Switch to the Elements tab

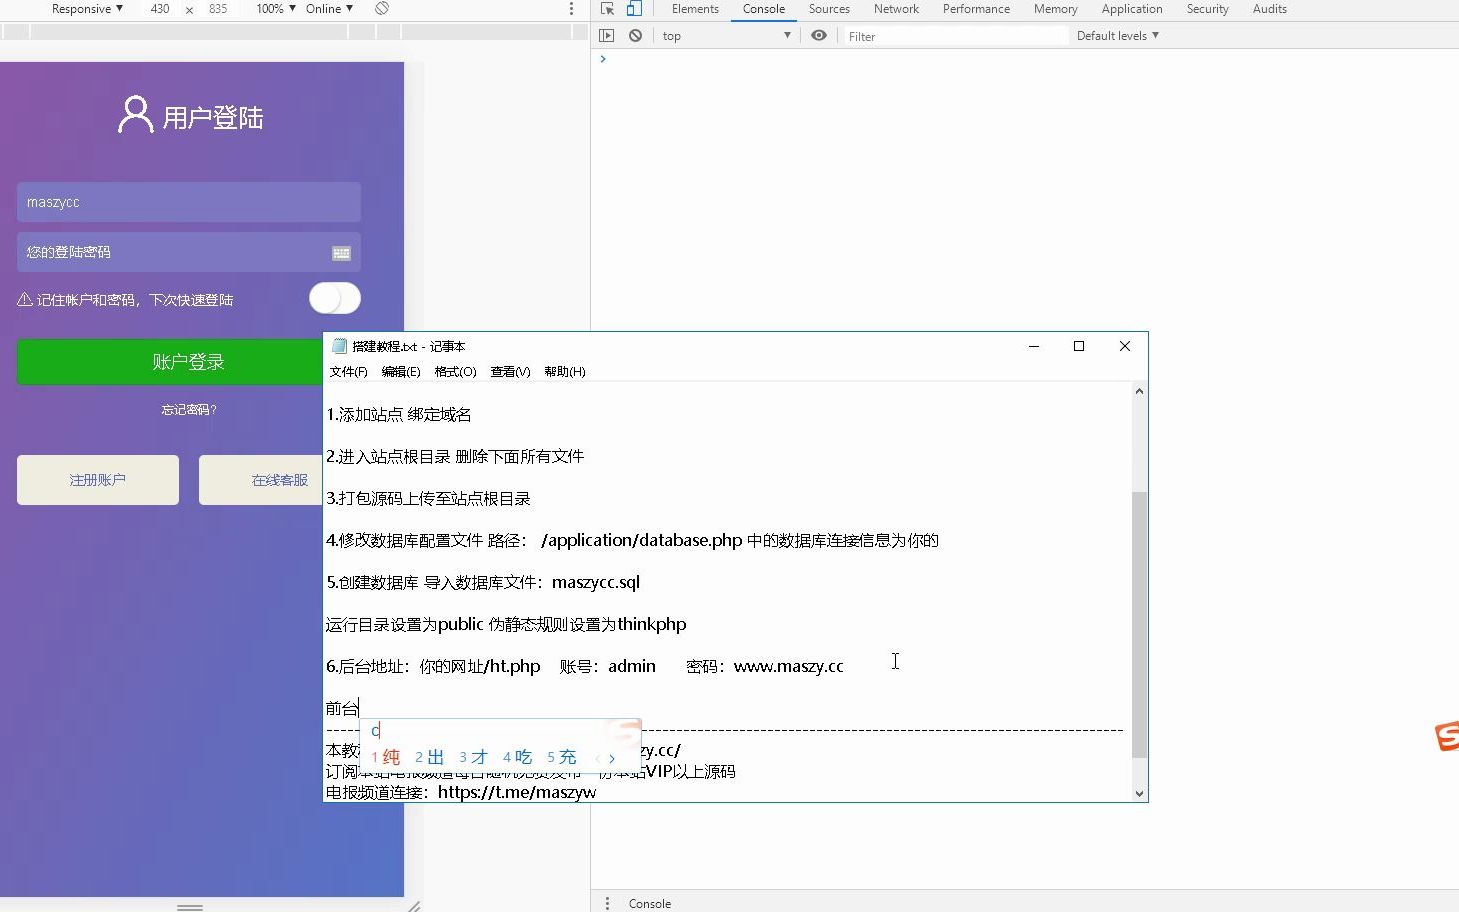[695, 9]
